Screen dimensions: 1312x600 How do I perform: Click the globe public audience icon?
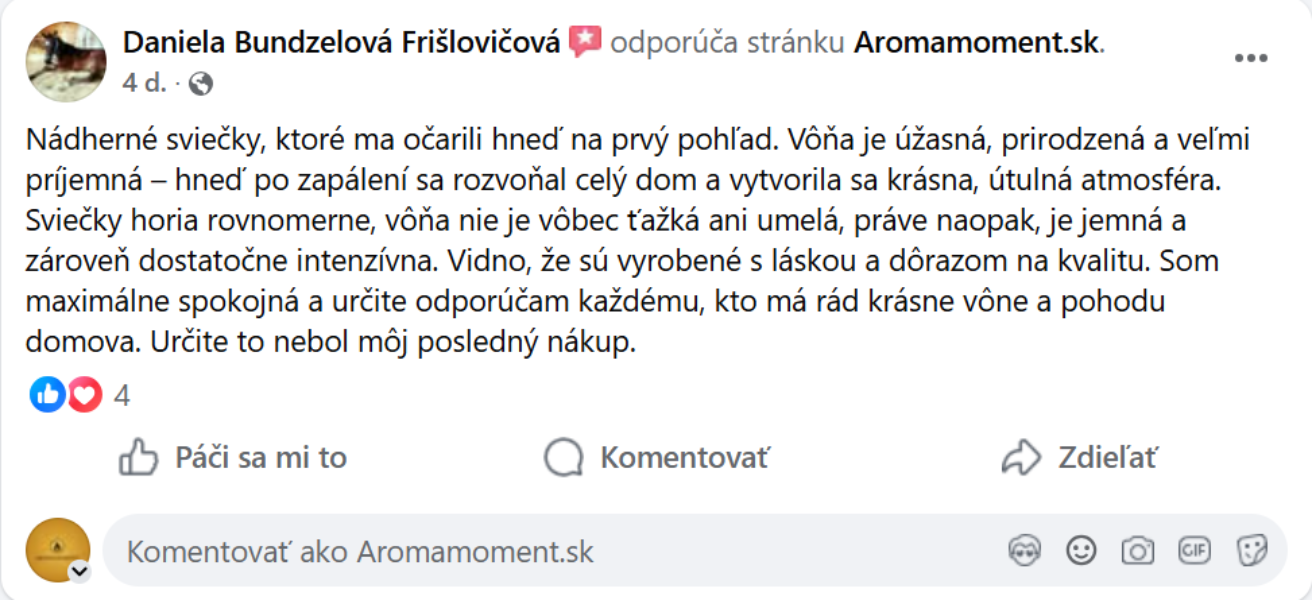click(x=201, y=83)
